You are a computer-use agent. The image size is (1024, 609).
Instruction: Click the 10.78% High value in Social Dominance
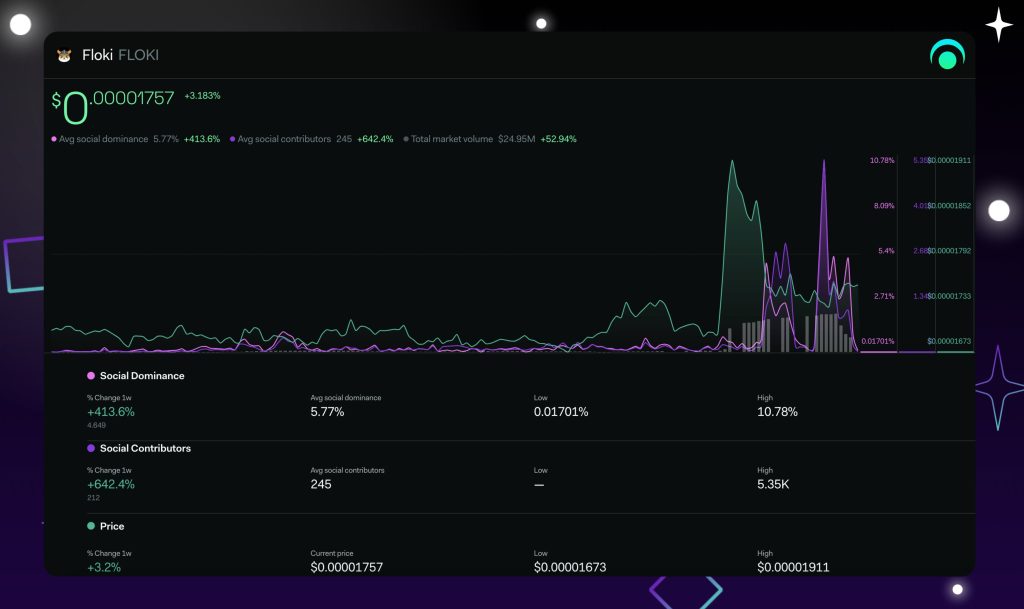tap(777, 412)
